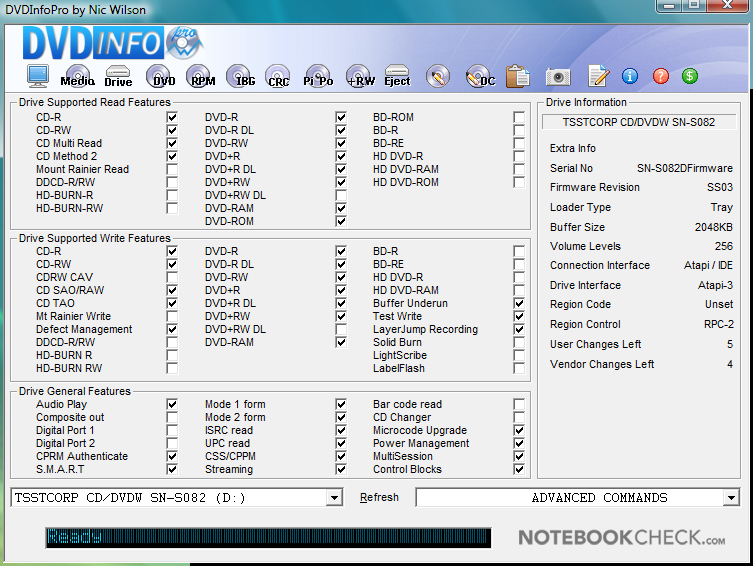753x566 pixels.
Task: Toggle DVD+RW DL read checkbox
Action: pos(341,195)
